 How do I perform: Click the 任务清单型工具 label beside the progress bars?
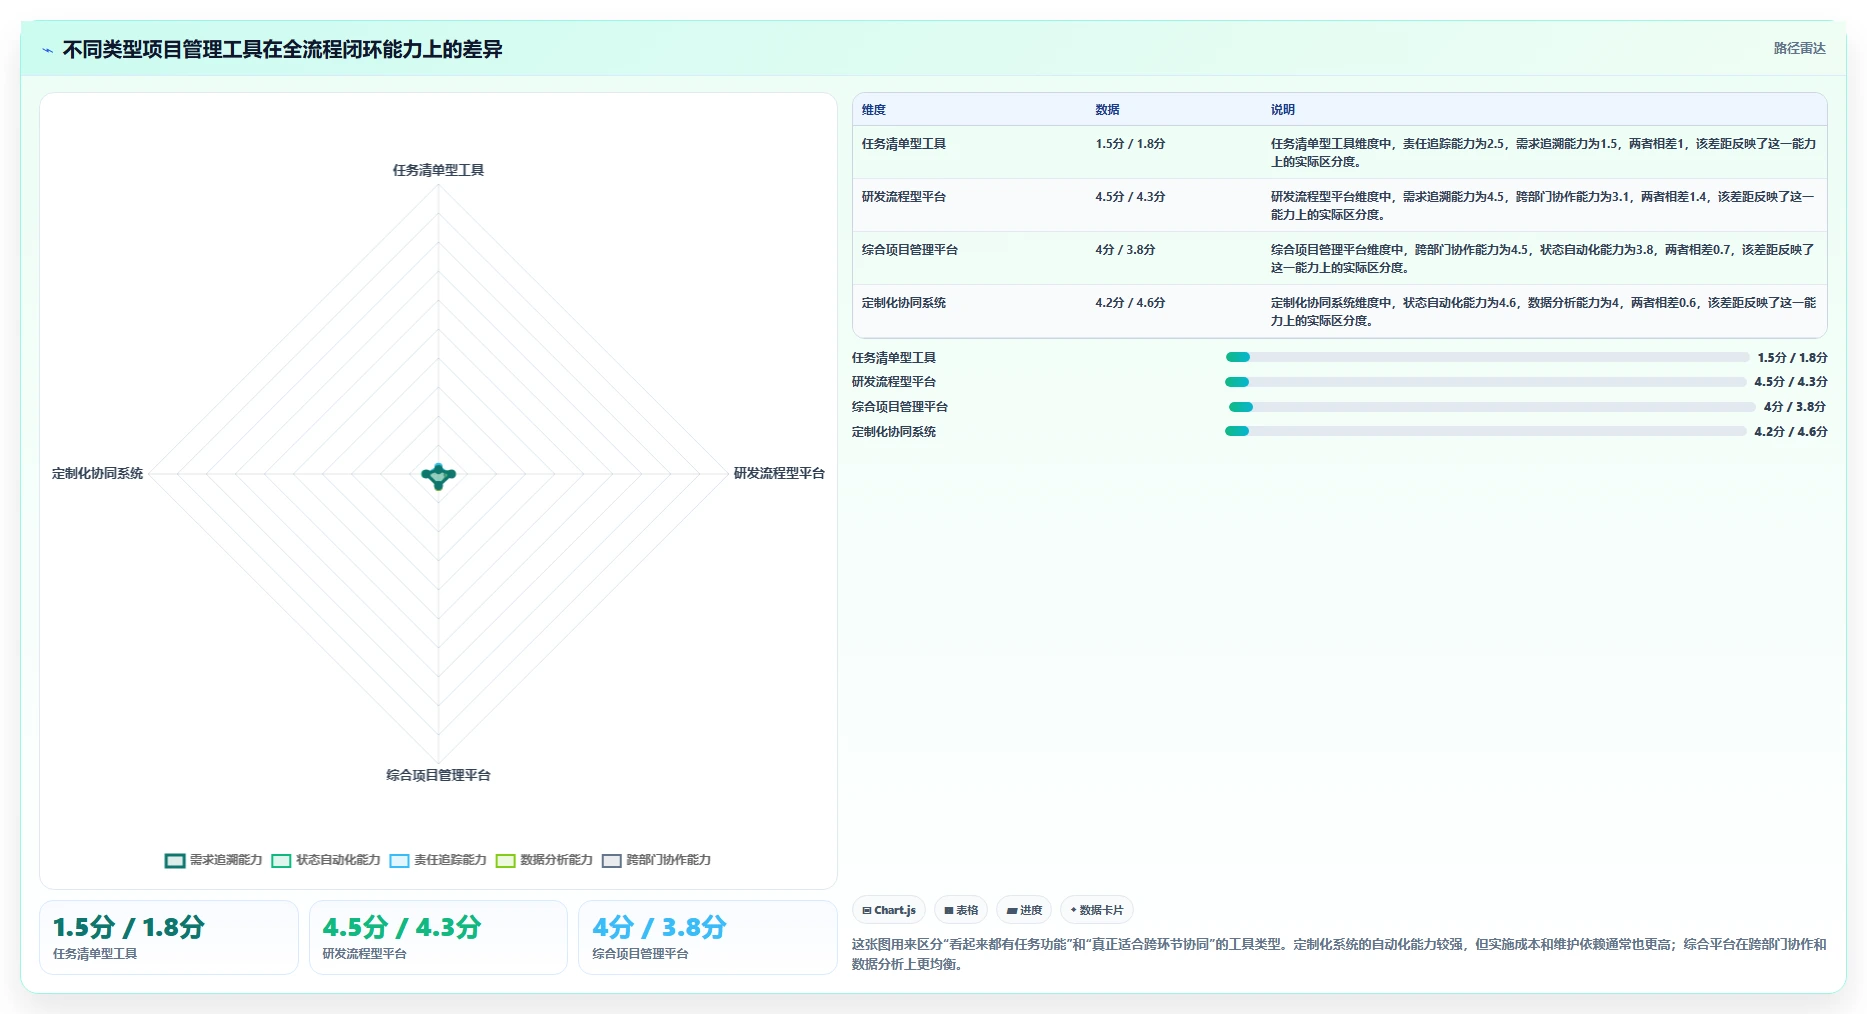[x=894, y=358]
